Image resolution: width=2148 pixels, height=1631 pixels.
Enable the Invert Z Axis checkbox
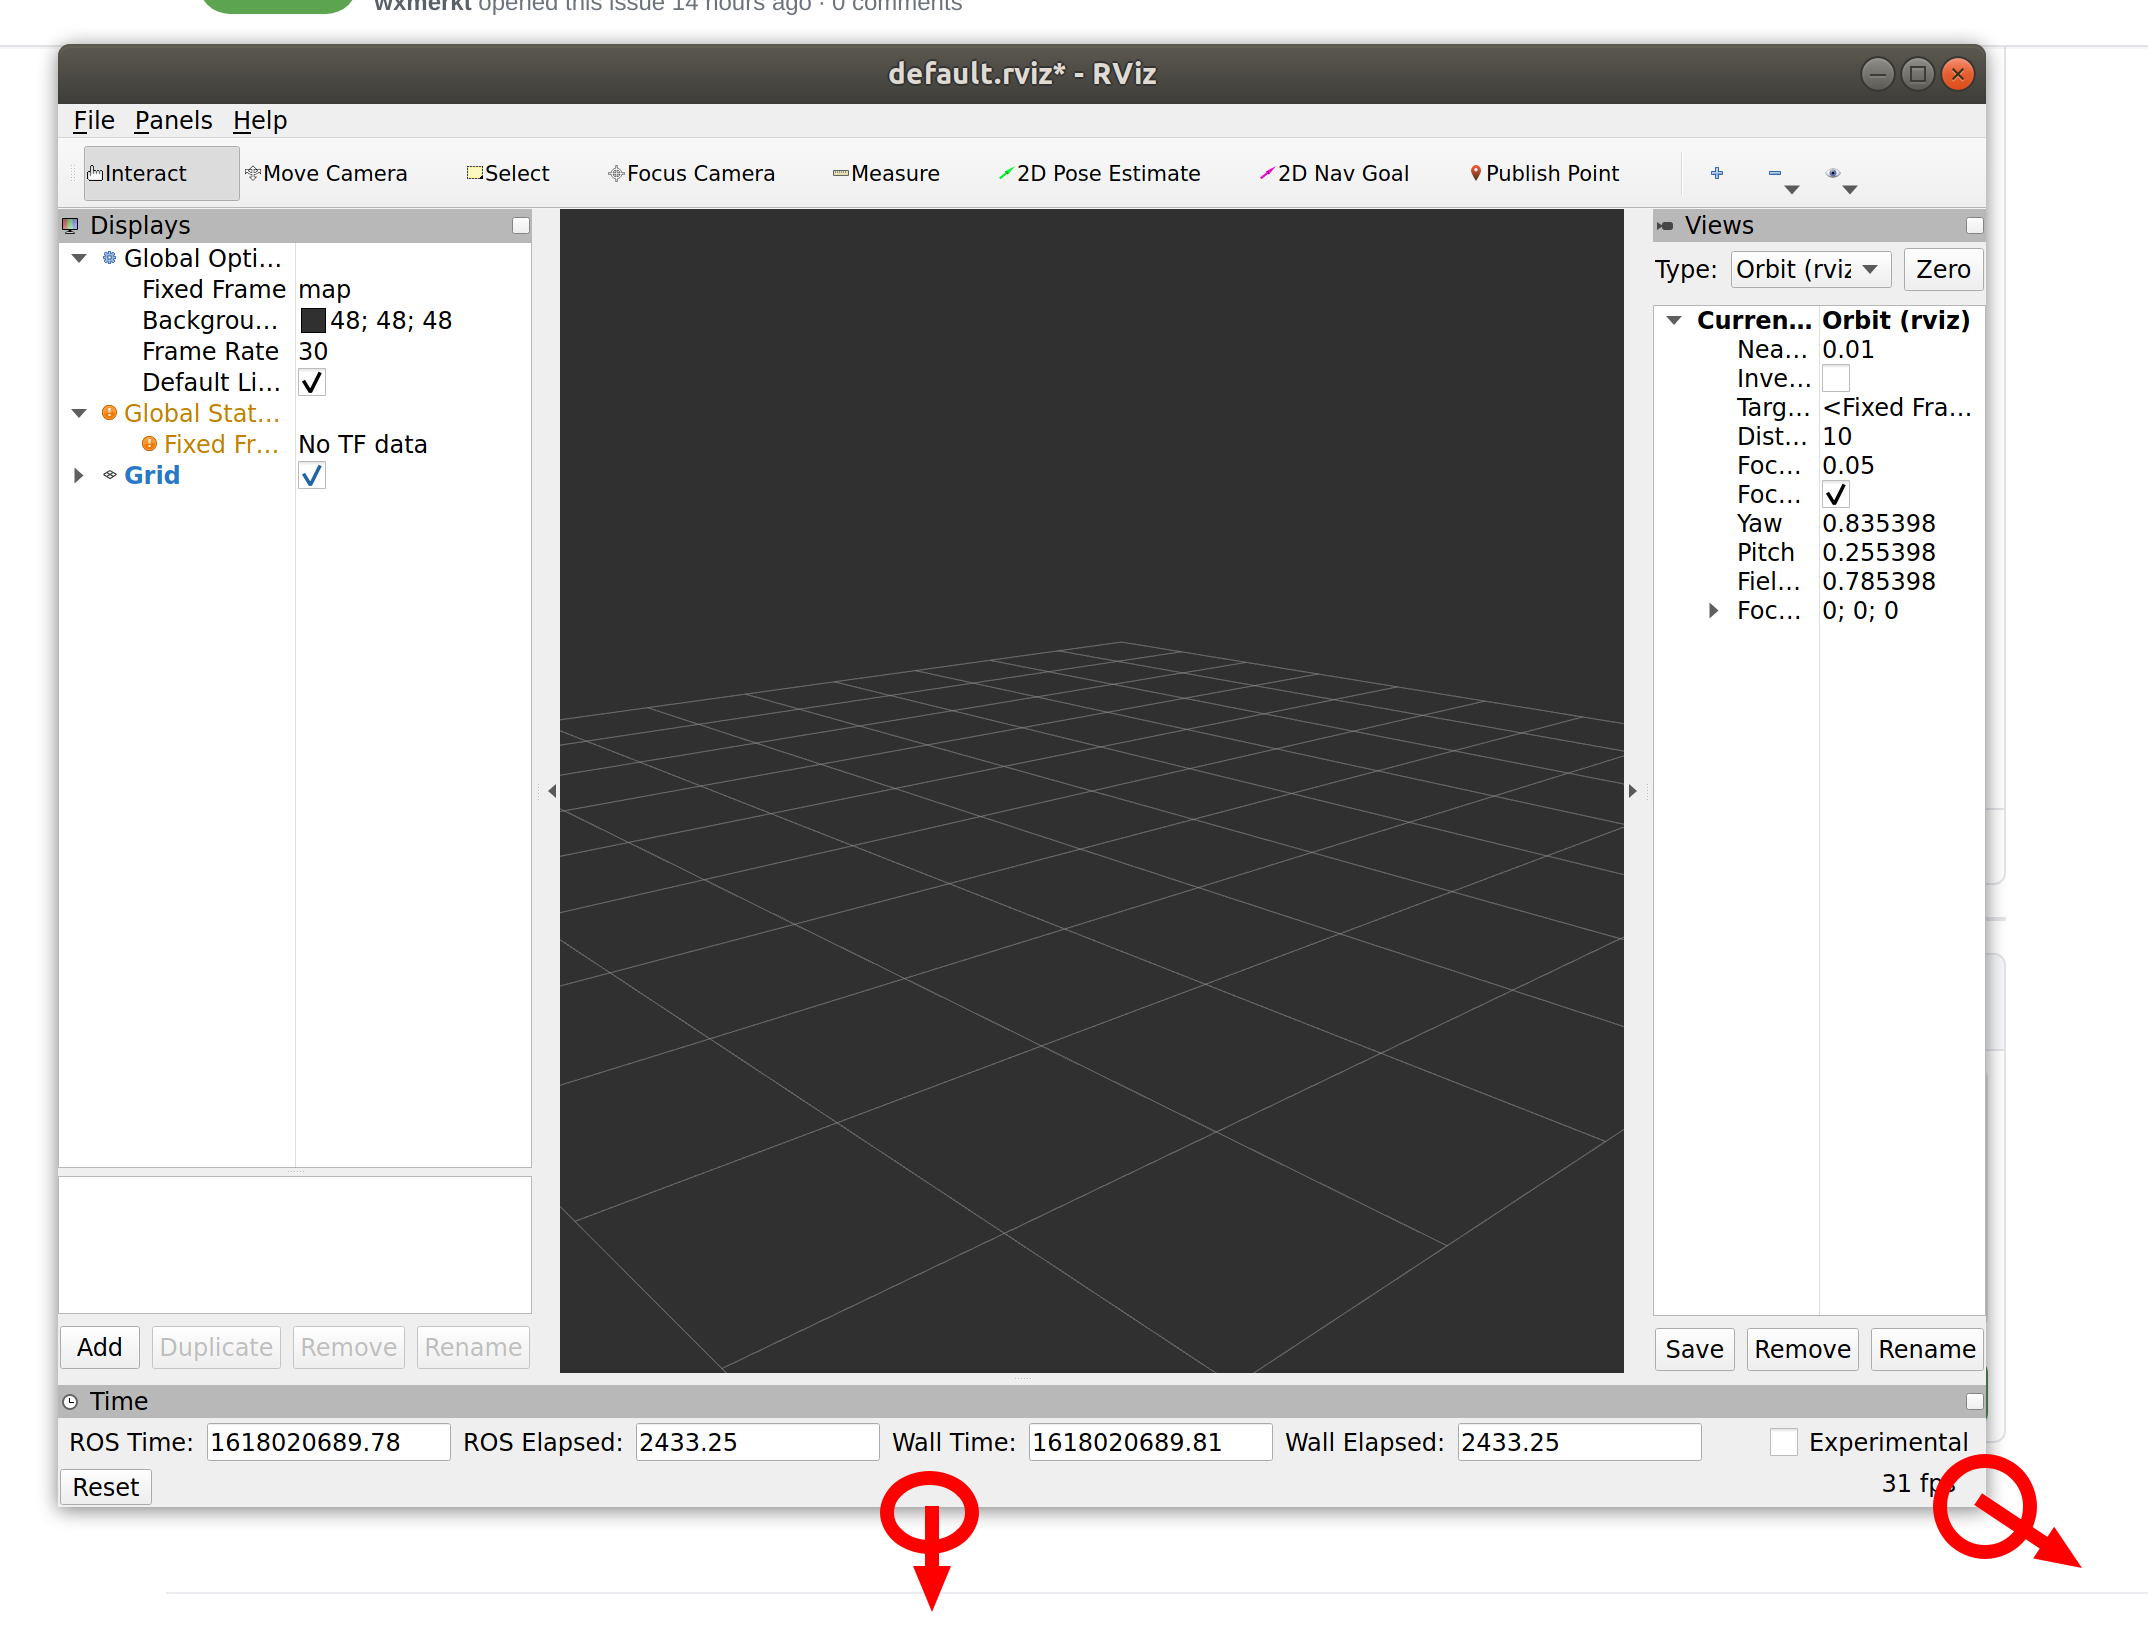[1836, 378]
